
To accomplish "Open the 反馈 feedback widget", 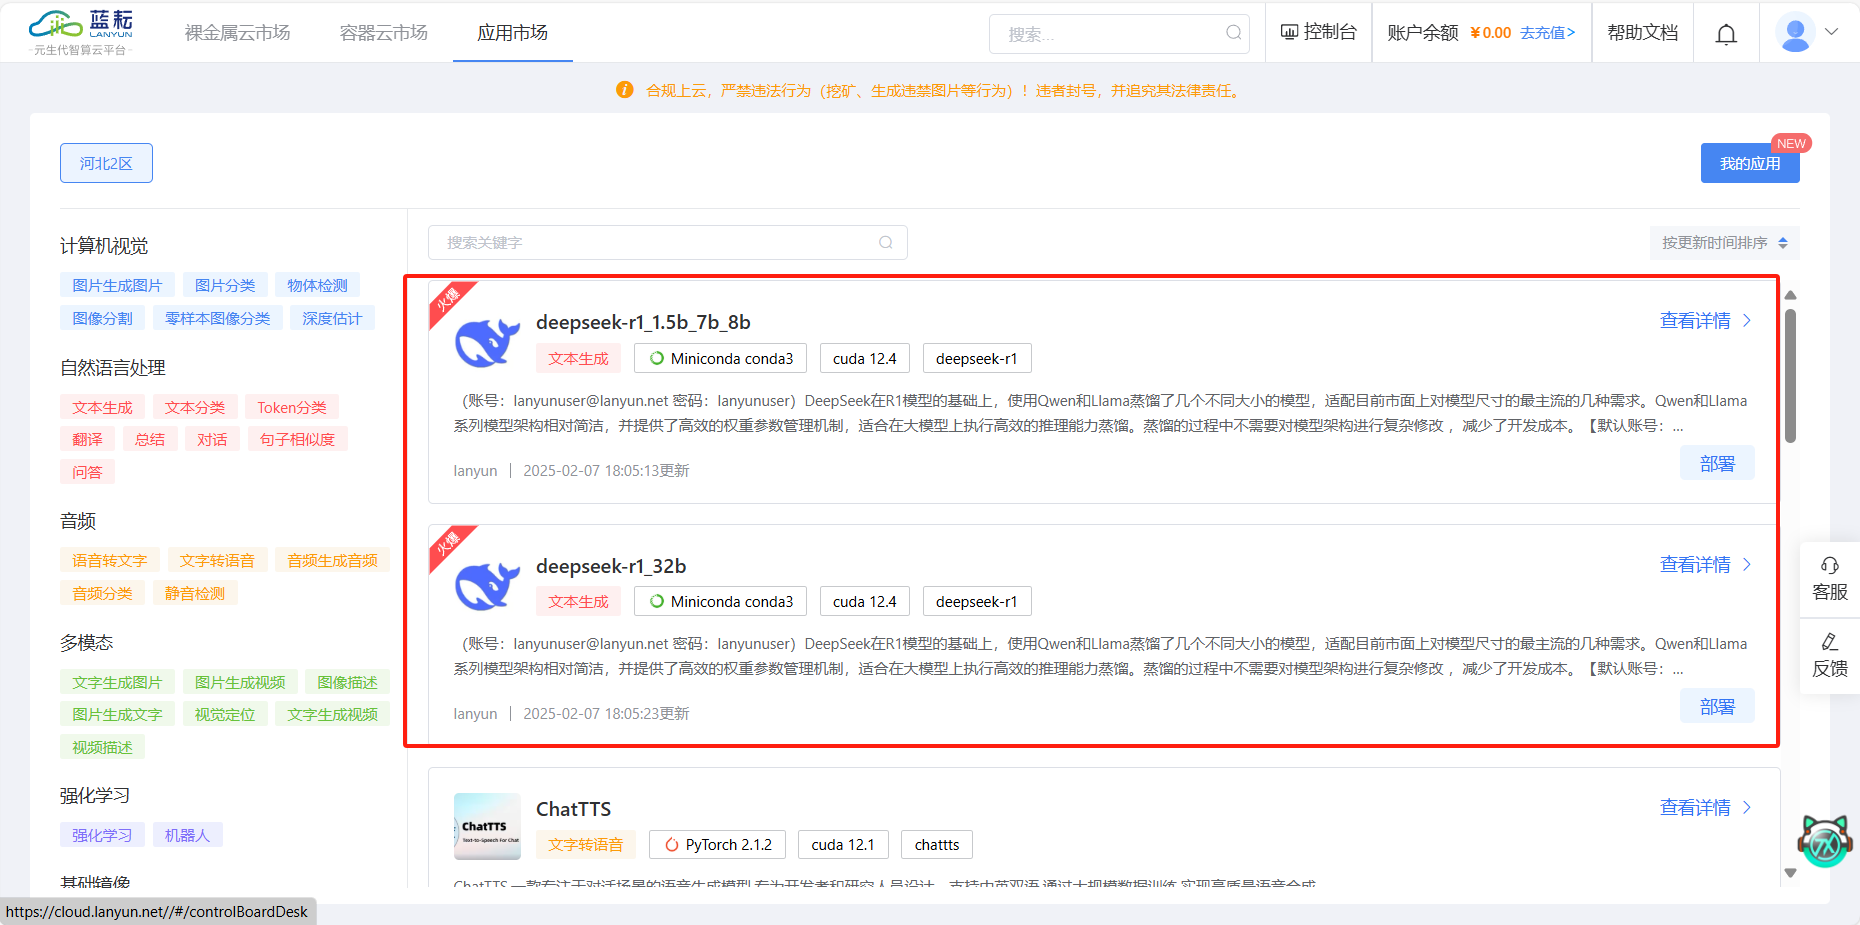I will click(1830, 656).
